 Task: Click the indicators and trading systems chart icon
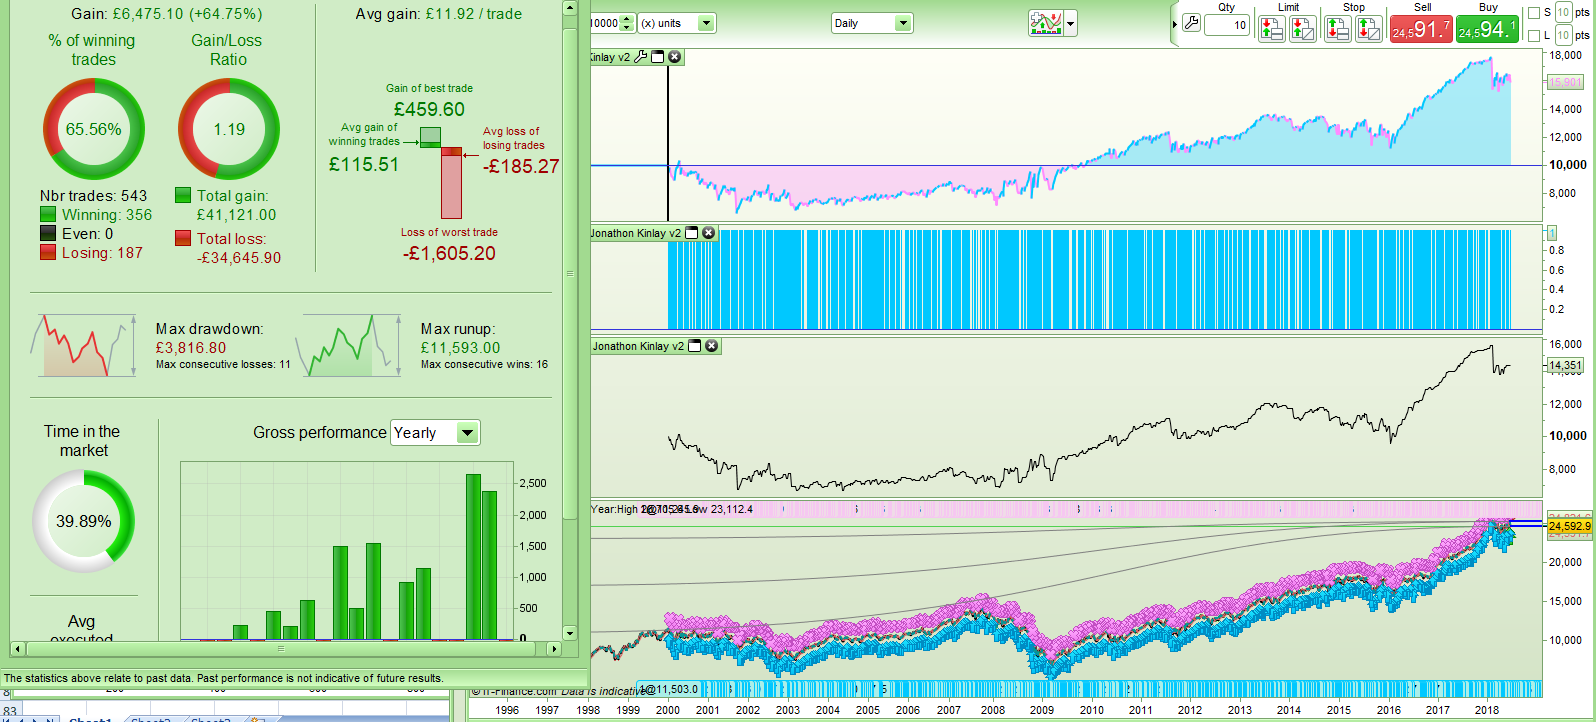pyautogui.click(x=1046, y=23)
